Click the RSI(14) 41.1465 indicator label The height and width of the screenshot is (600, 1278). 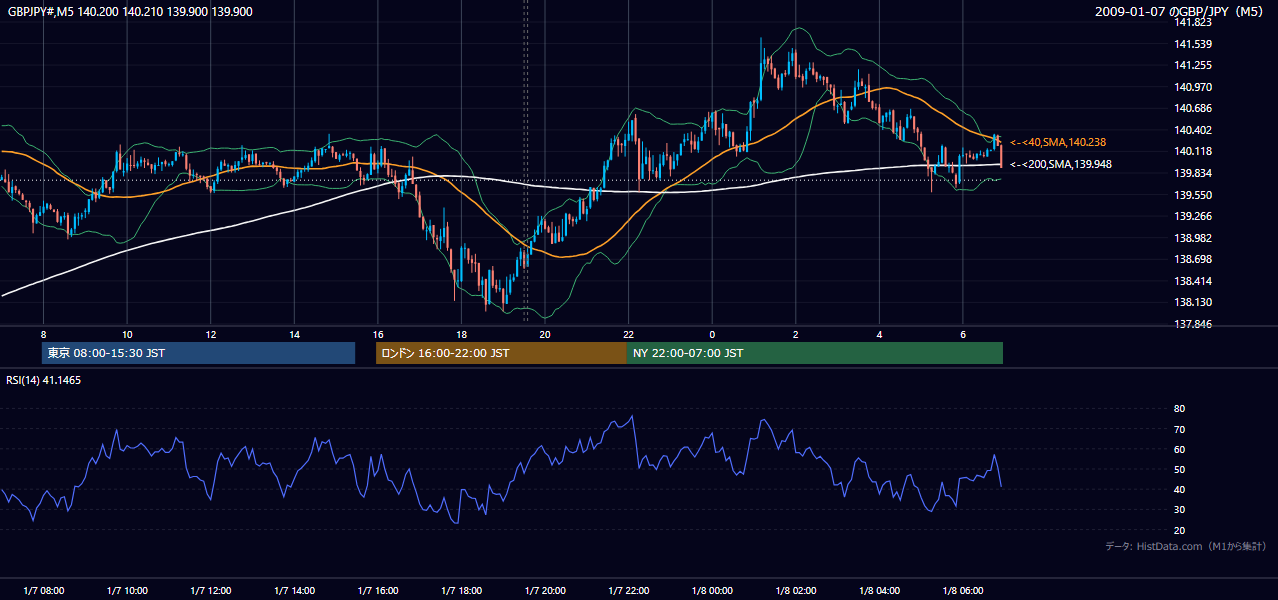click(44, 380)
